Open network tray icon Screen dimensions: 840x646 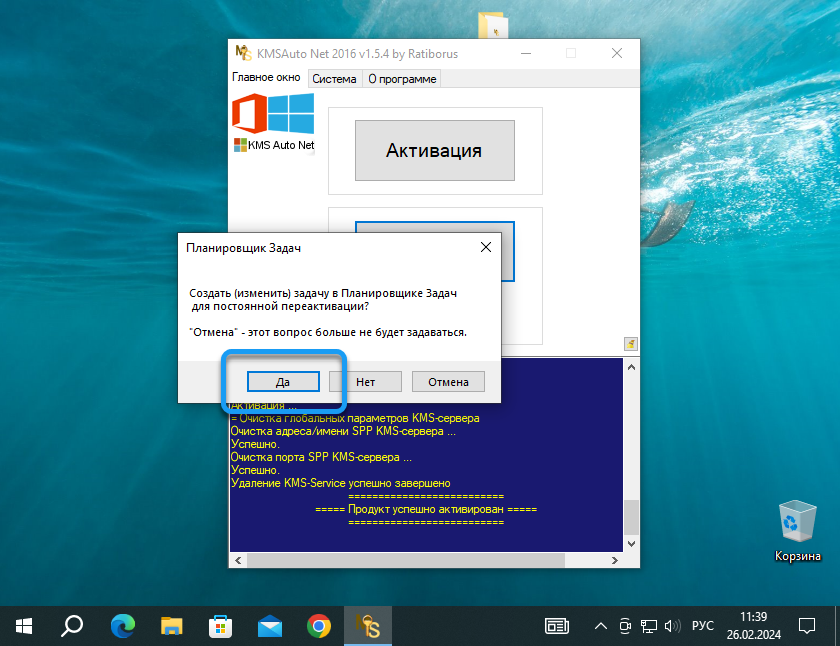[649, 626]
